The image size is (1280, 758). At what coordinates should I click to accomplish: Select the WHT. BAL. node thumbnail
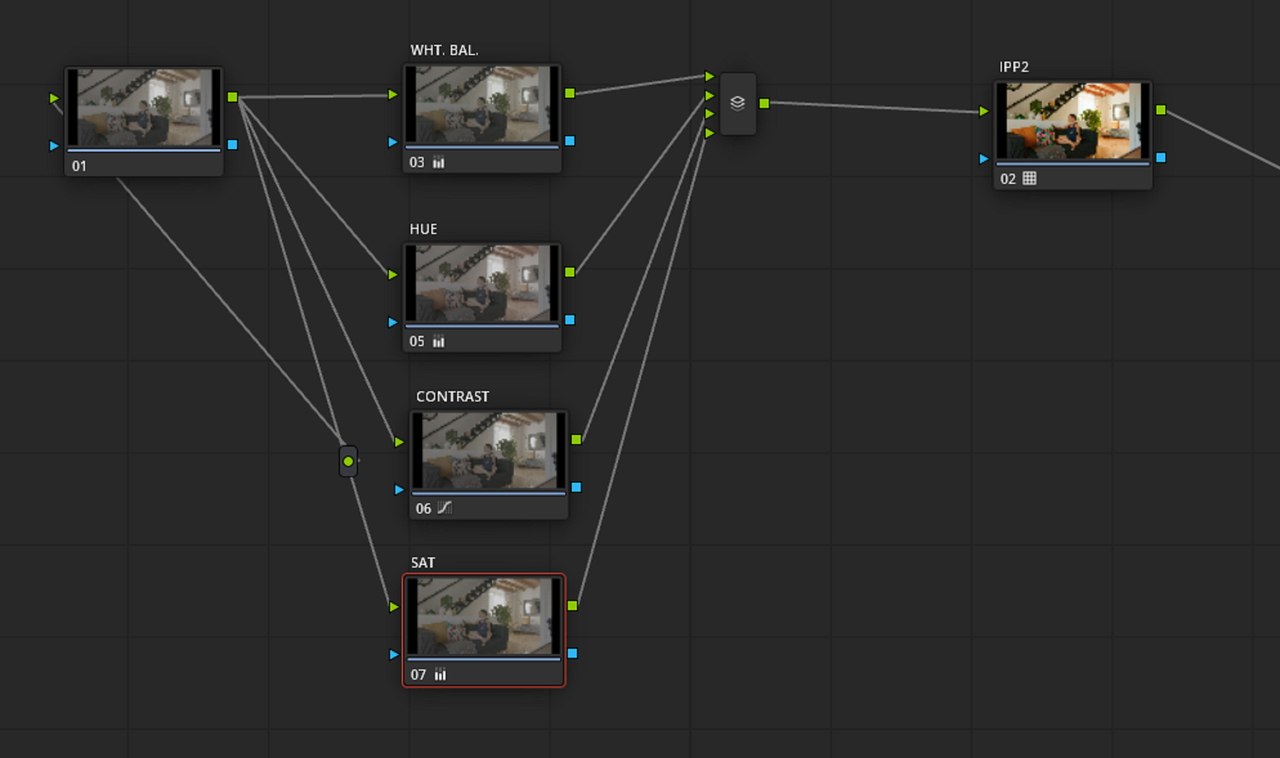point(482,105)
